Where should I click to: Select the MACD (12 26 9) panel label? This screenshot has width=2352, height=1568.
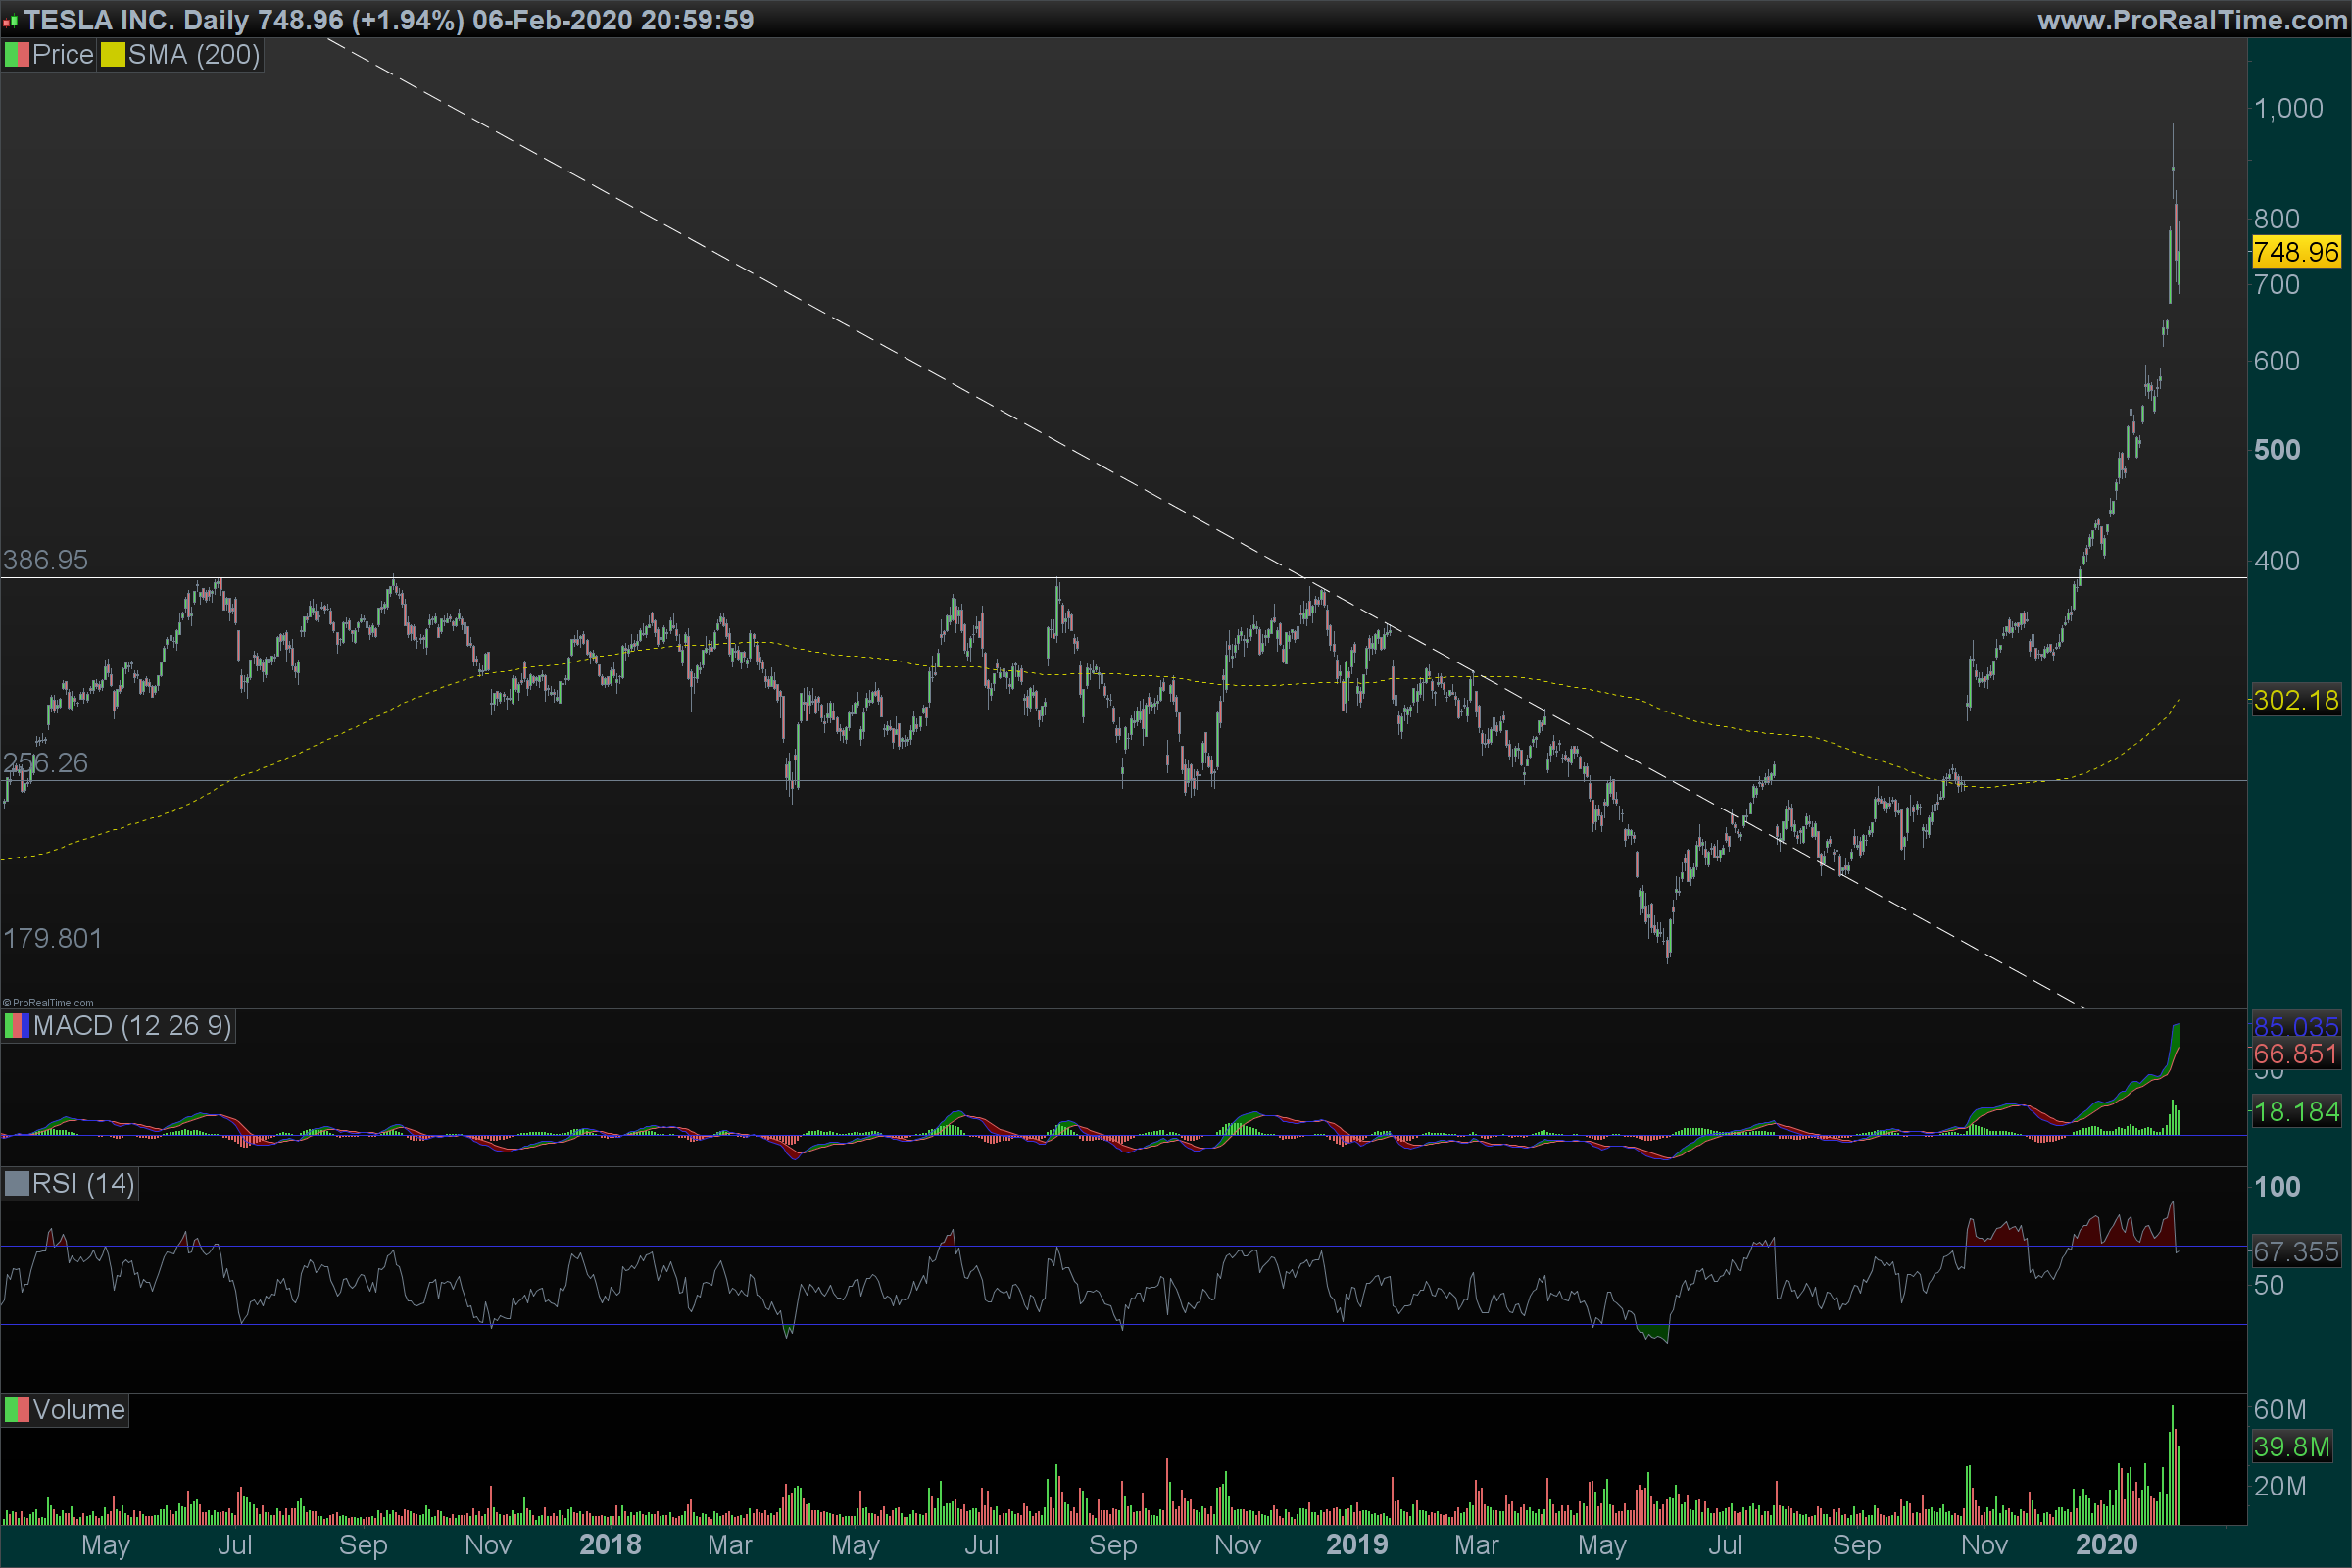(x=132, y=1026)
